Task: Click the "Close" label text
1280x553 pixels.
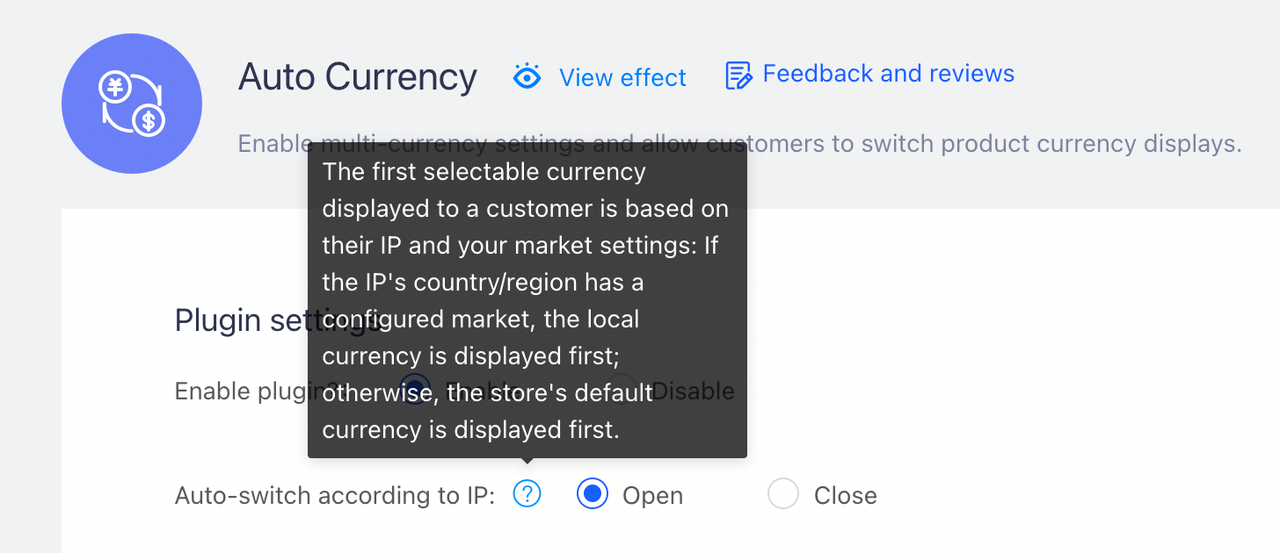Action: tap(845, 495)
